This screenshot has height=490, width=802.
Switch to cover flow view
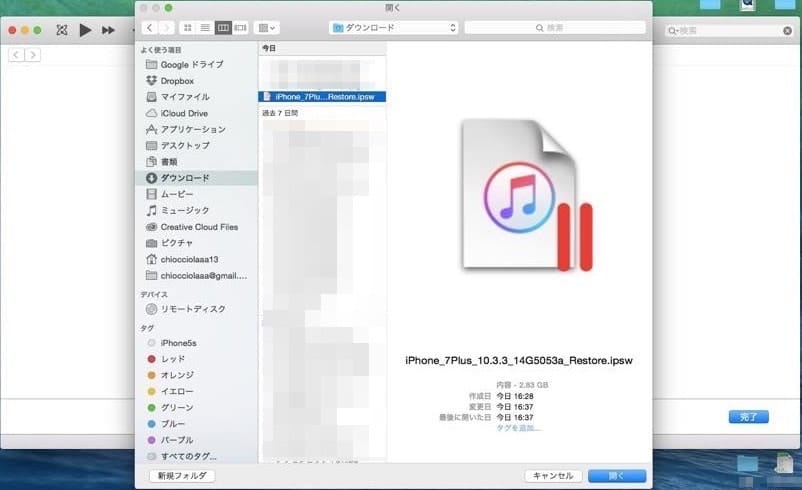(x=240, y=28)
